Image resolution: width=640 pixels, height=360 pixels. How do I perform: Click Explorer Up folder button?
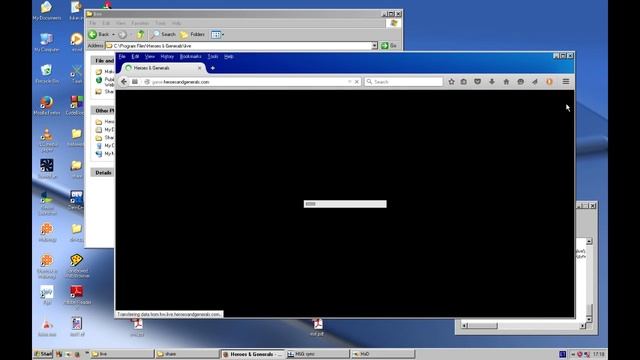coord(140,34)
